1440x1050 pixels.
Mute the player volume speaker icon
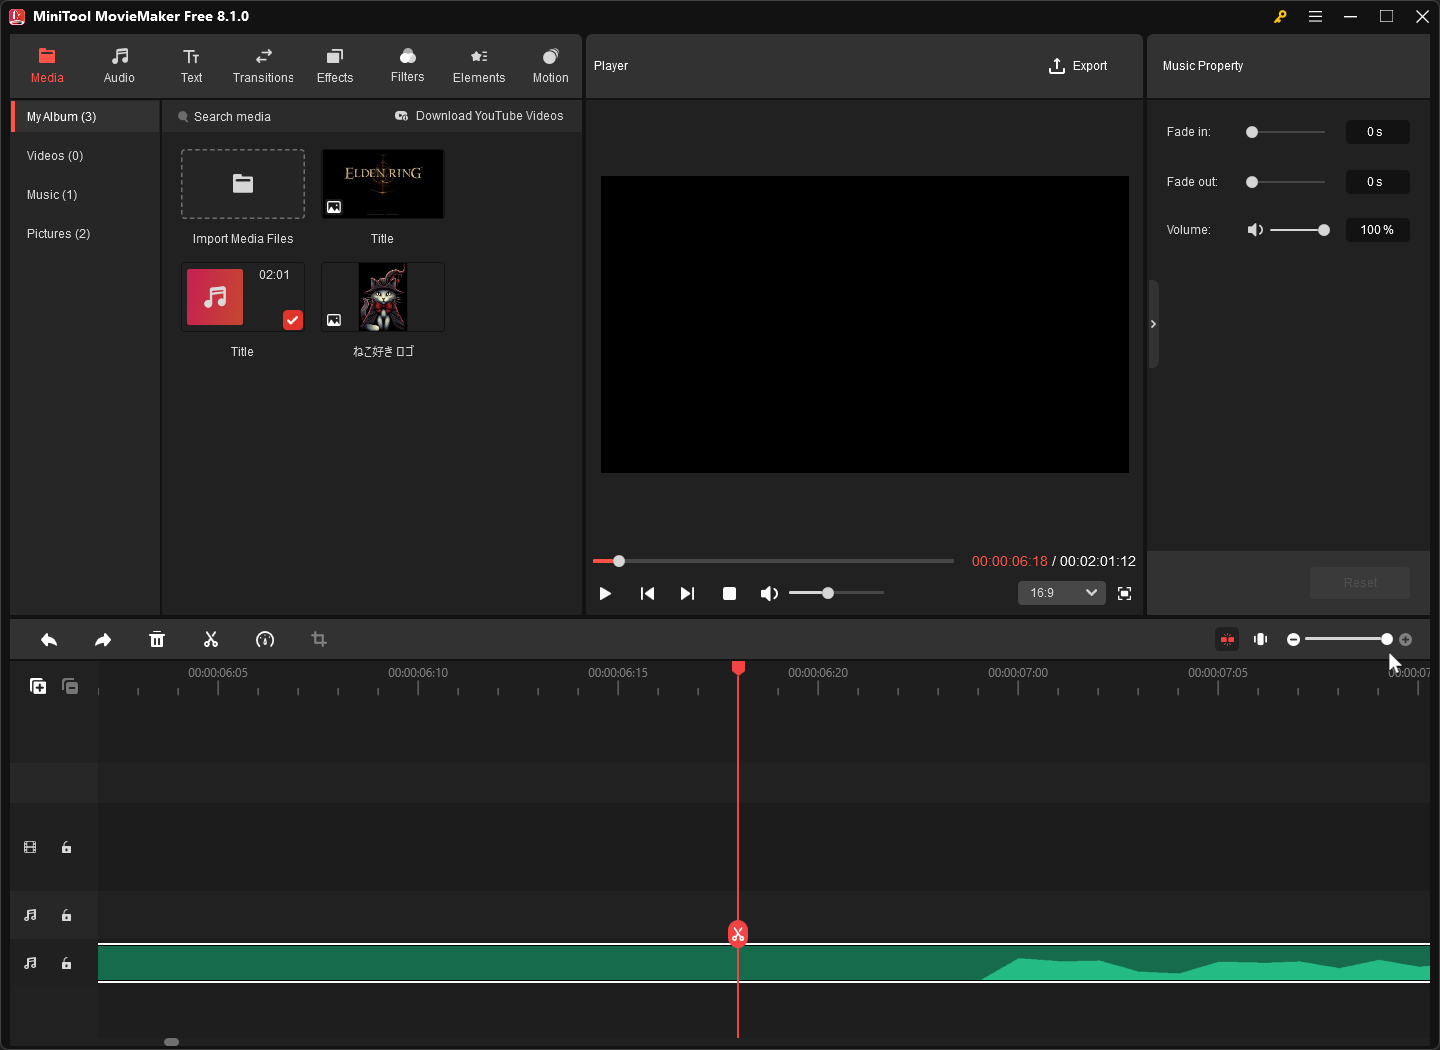pyautogui.click(x=769, y=594)
